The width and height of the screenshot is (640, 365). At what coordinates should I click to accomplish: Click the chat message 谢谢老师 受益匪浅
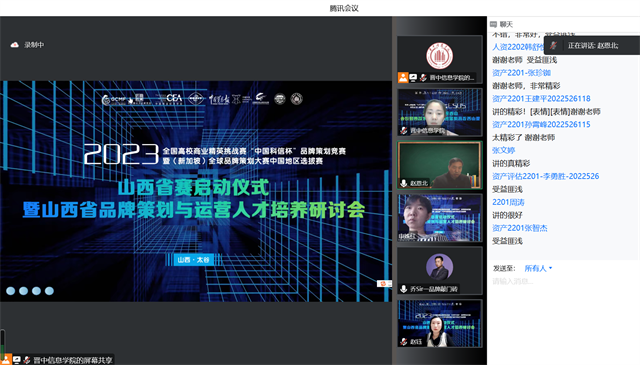pyautogui.click(x=524, y=60)
